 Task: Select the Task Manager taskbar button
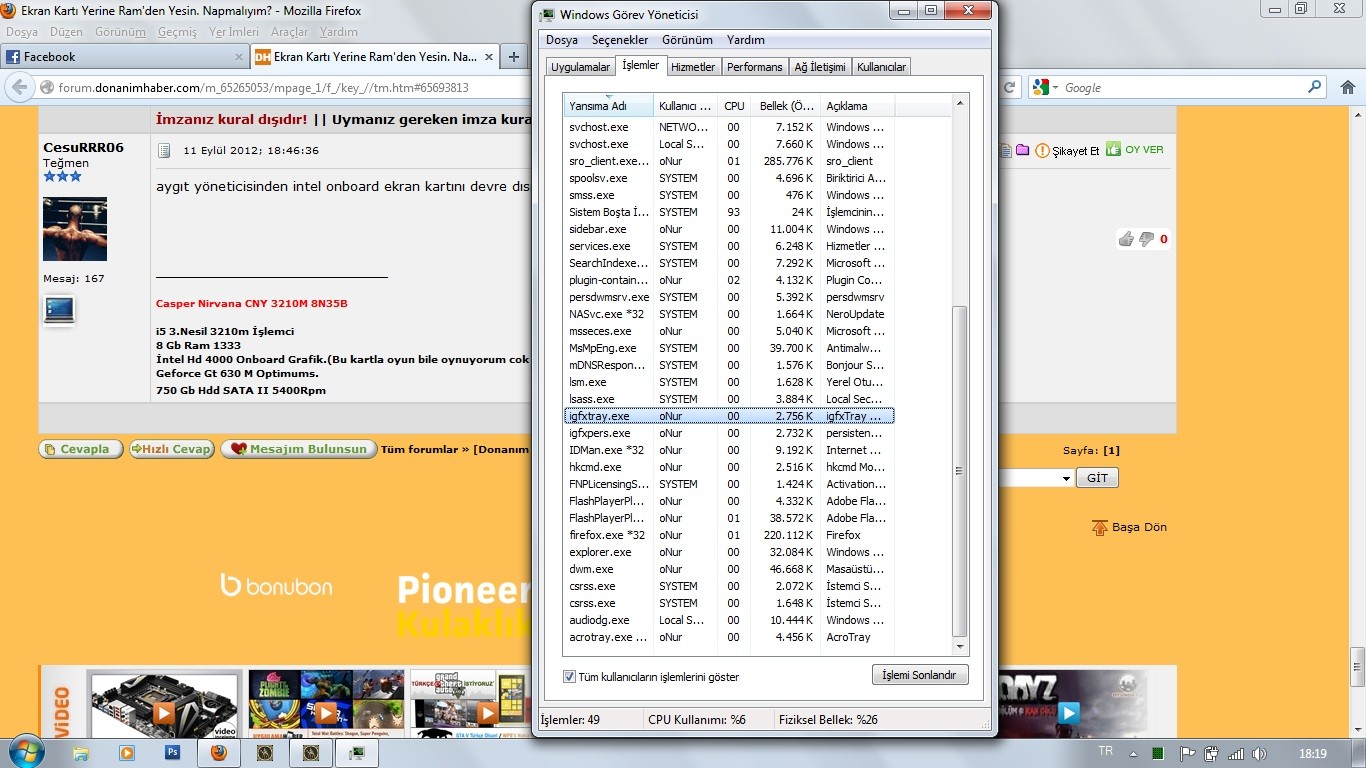click(x=356, y=752)
